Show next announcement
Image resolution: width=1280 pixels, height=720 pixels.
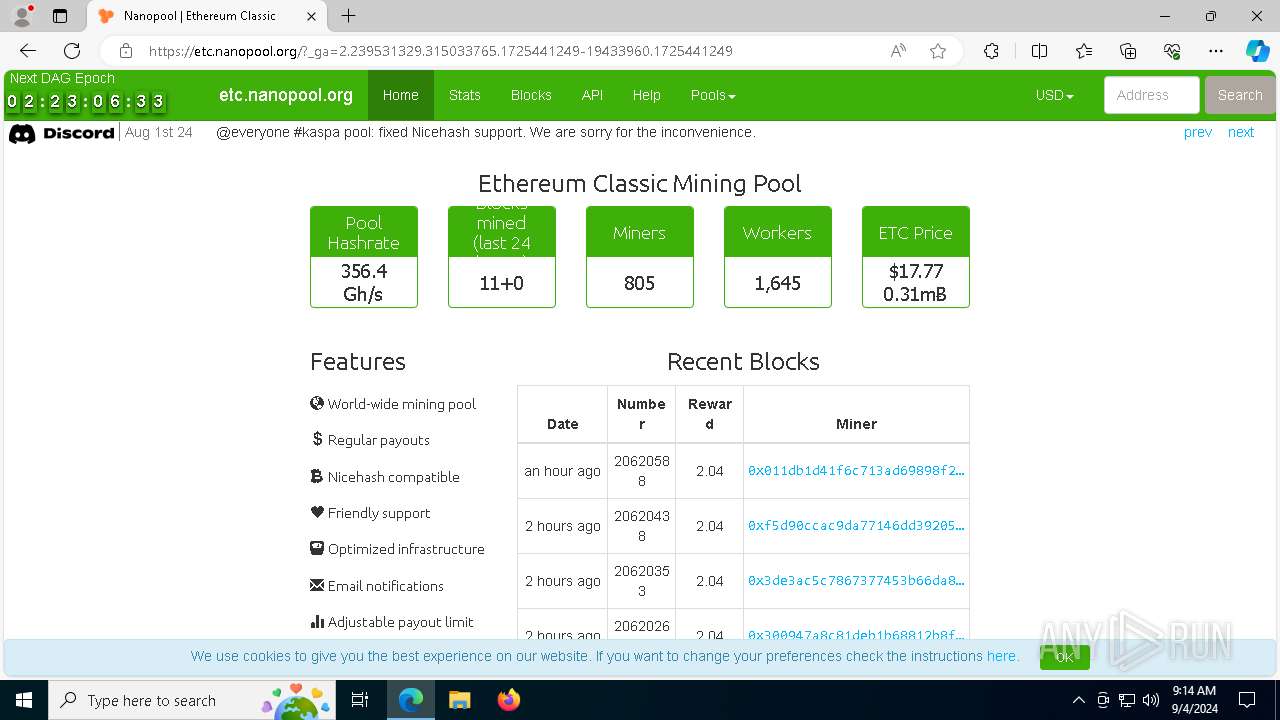(x=1240, y=132)
